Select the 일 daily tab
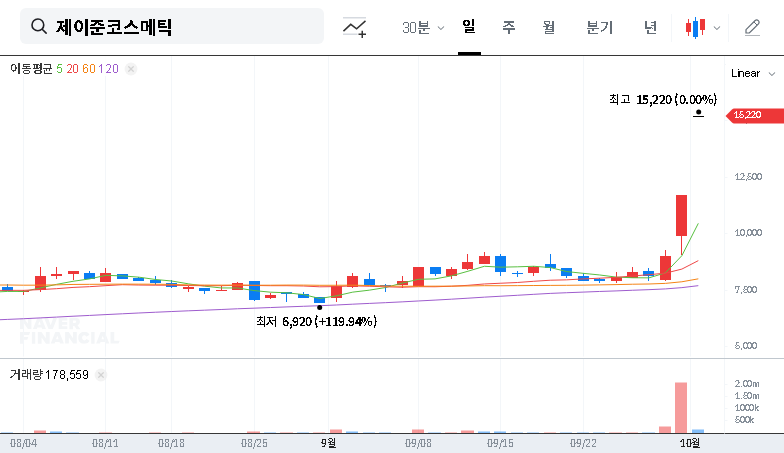This screenshot has height=453, width=784. pyautogui.click(x=468, y=27)
